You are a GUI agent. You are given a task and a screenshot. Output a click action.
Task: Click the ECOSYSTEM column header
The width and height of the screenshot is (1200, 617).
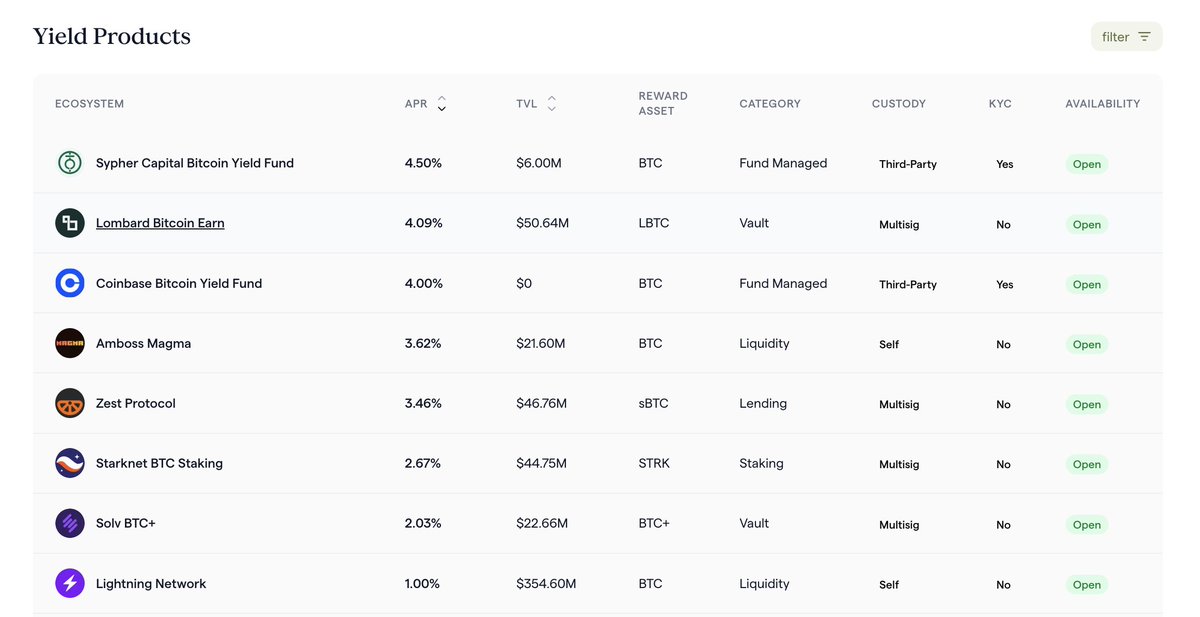click(x=90, y=104)
